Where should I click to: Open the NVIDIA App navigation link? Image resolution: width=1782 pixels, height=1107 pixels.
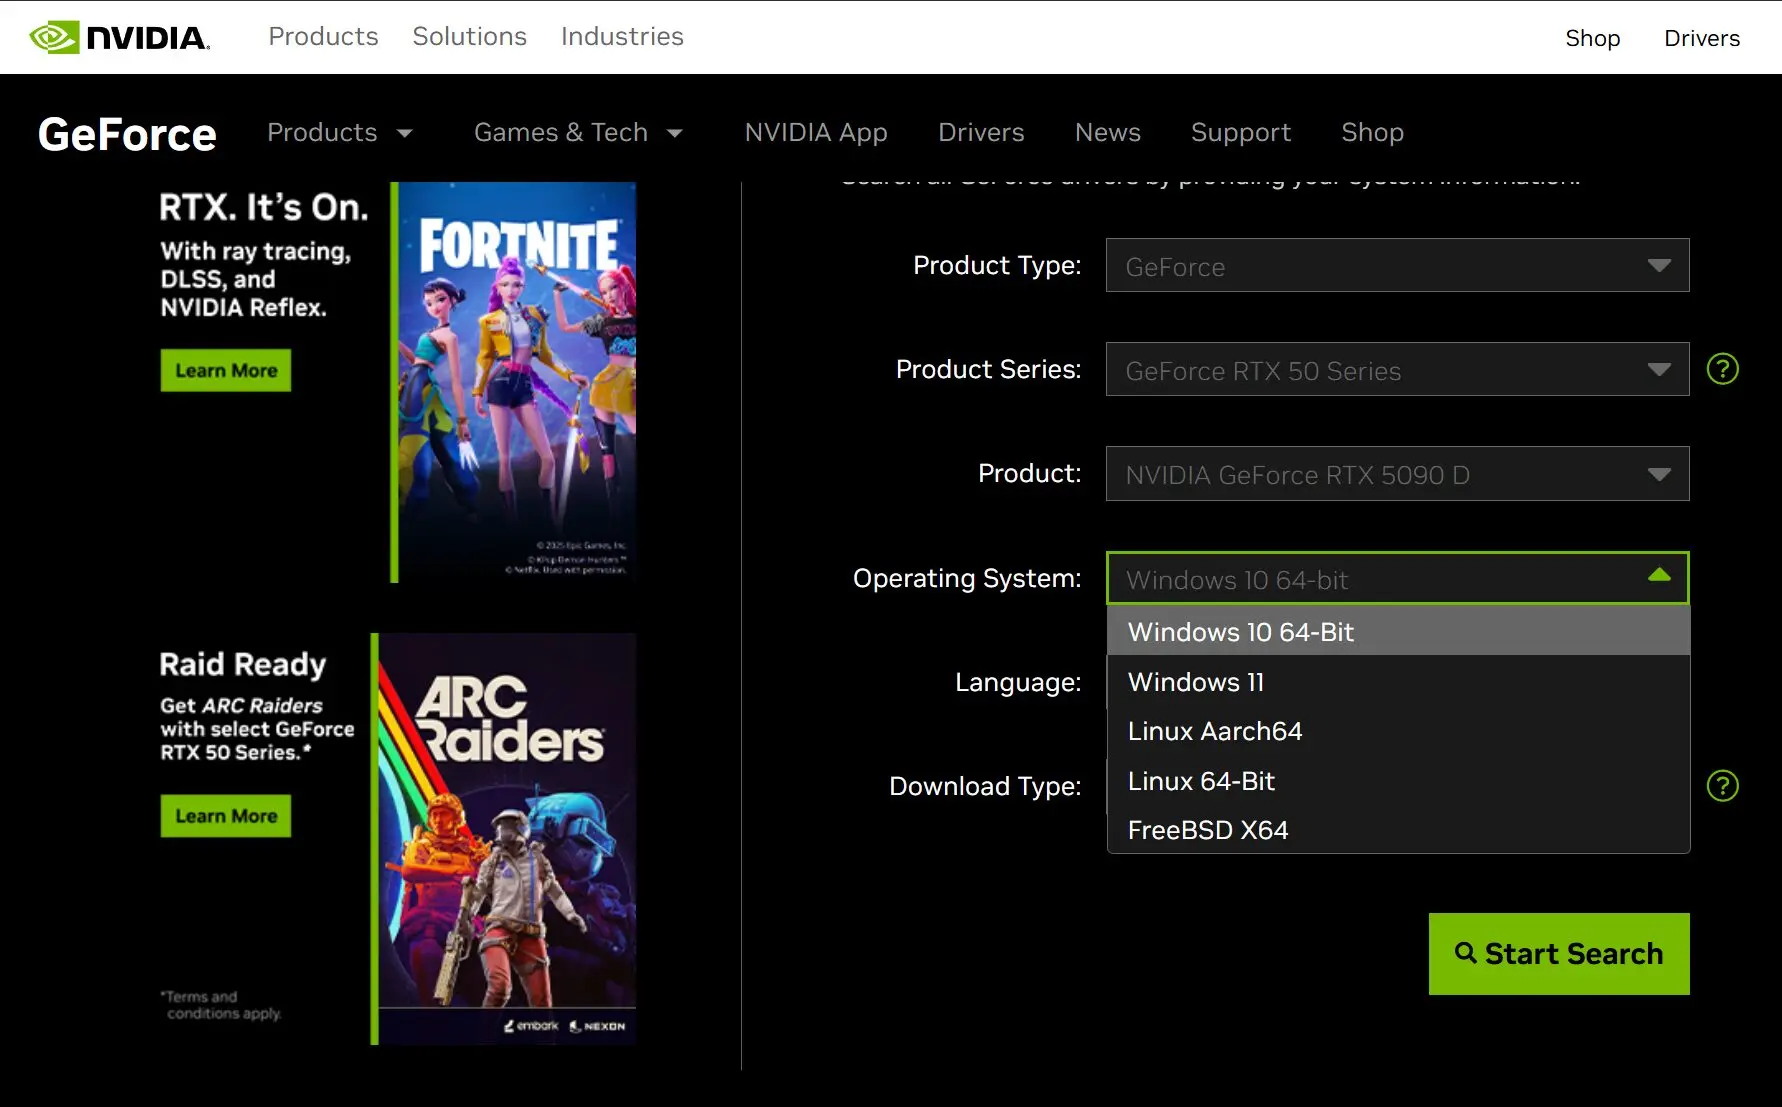pyautogui.click(x=815, y=133)
